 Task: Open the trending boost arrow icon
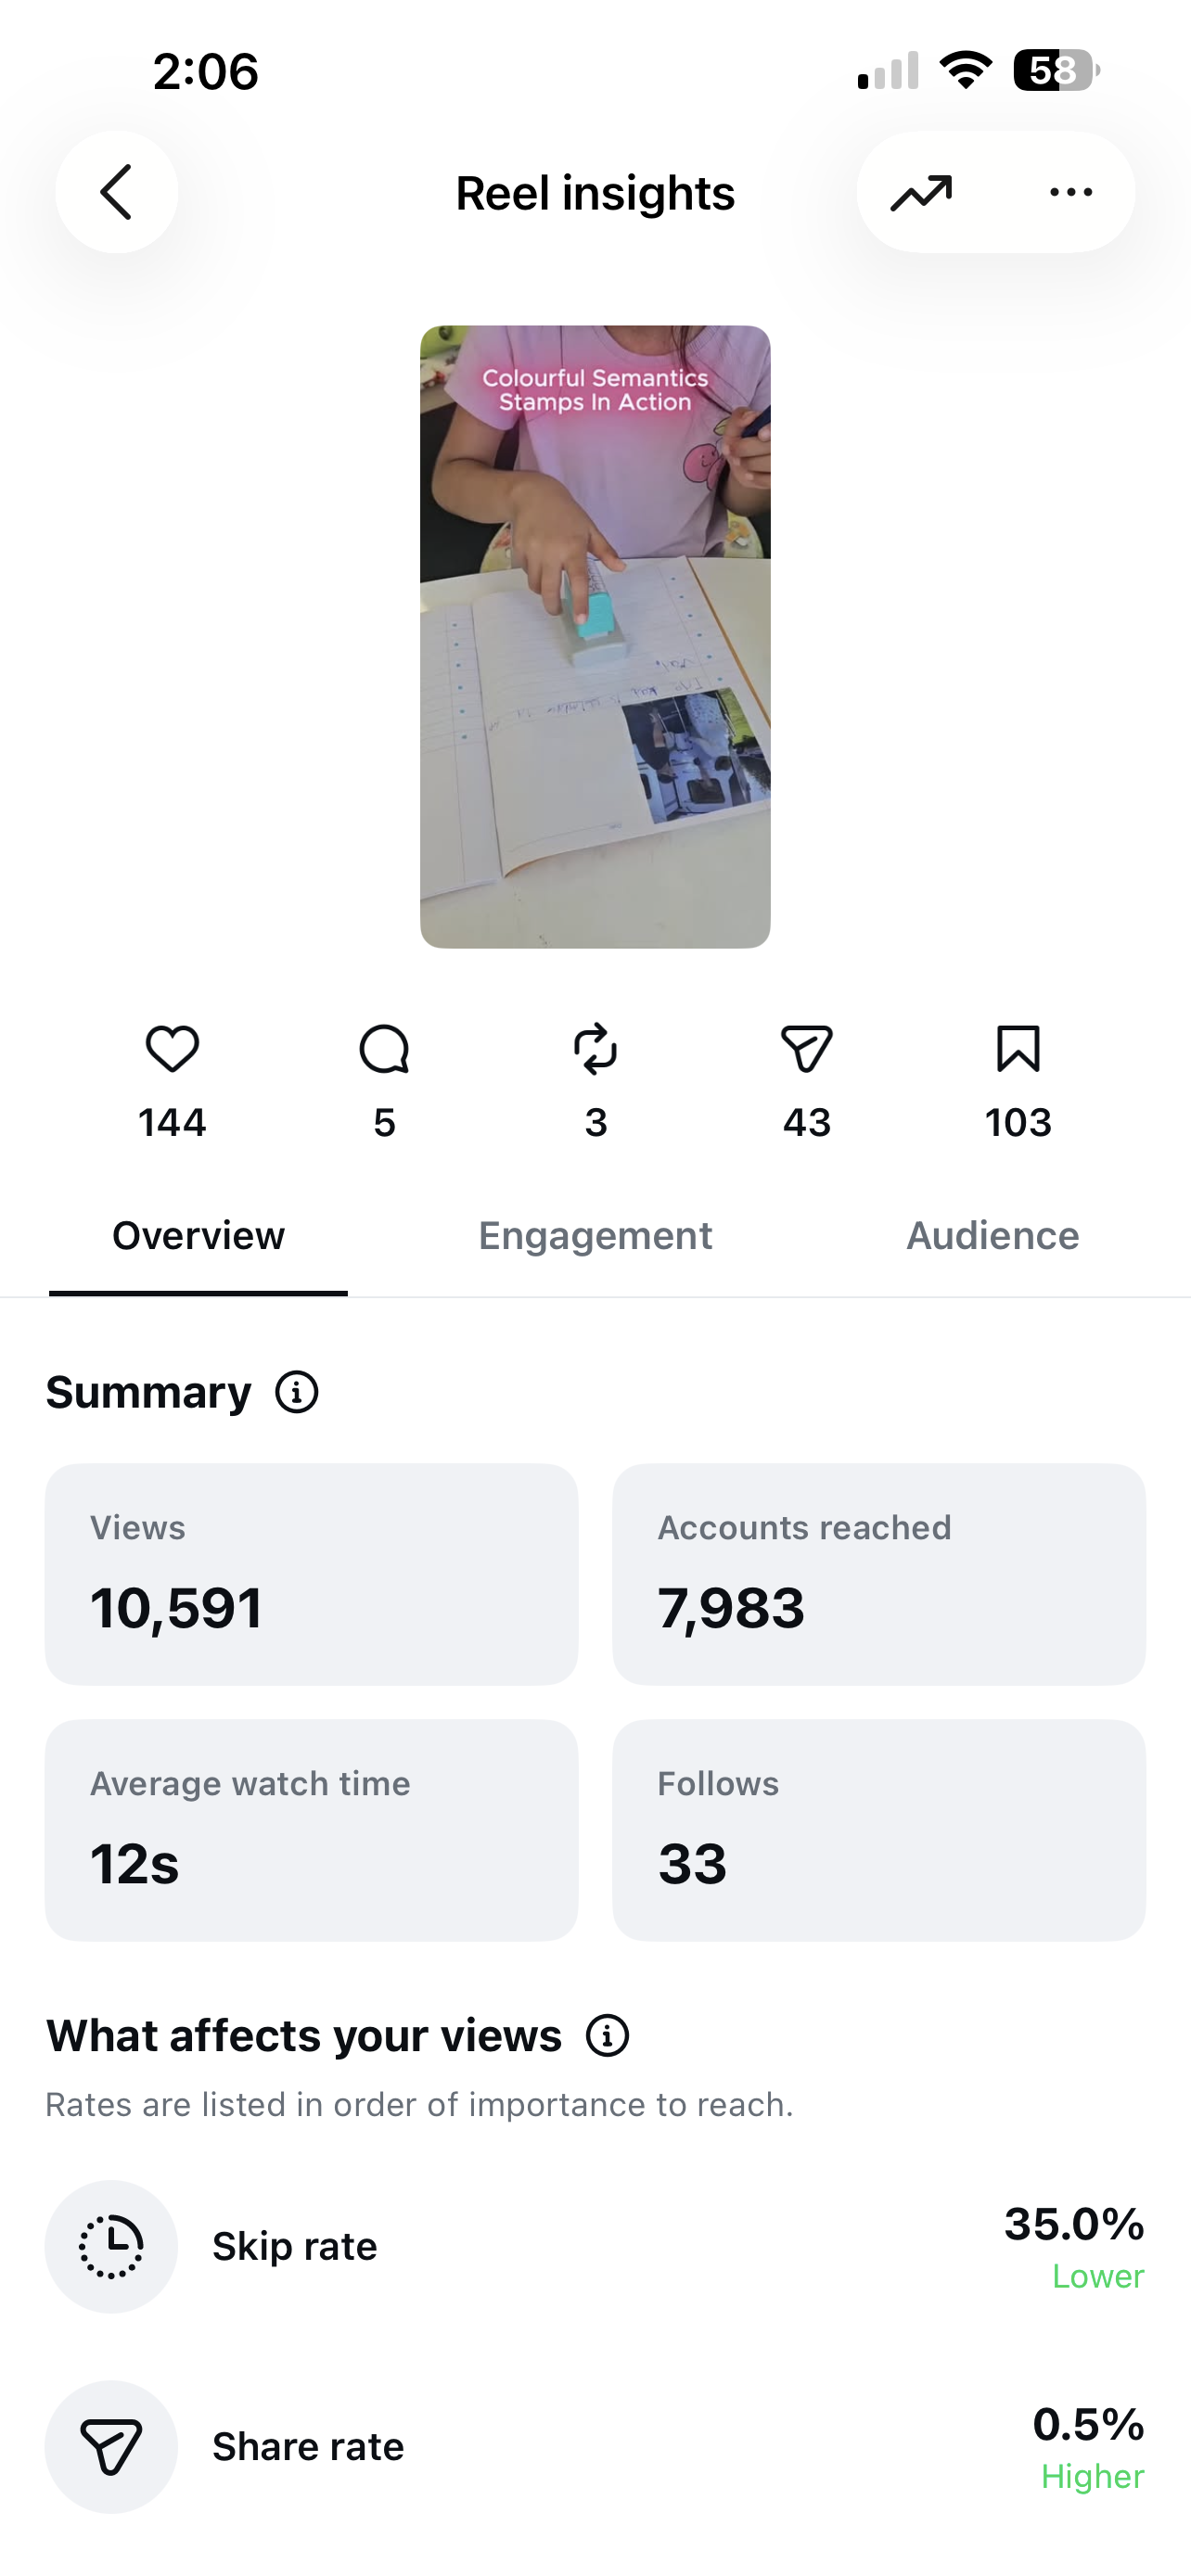[x=921, y=192]
